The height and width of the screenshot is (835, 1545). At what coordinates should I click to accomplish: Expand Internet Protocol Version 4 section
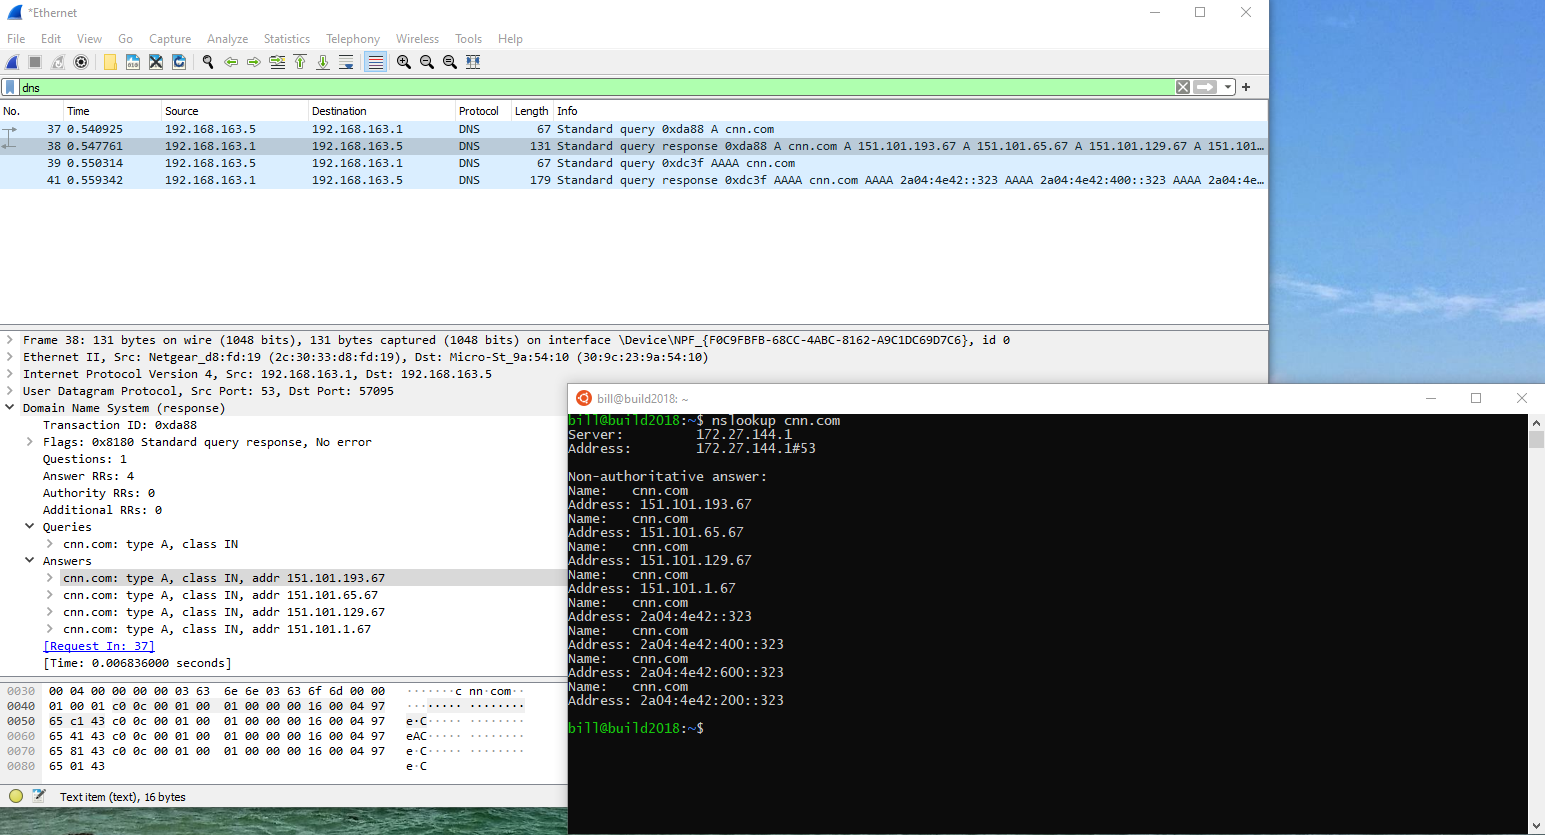click(x=10, y=374)
